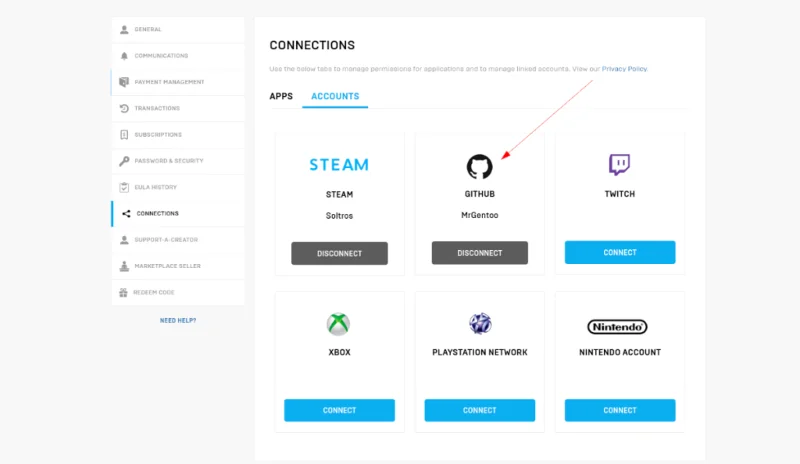The width and height of the screenshot is (800, 464).
Task: Open Redeem Code page
Action: [x=178, y=292]
